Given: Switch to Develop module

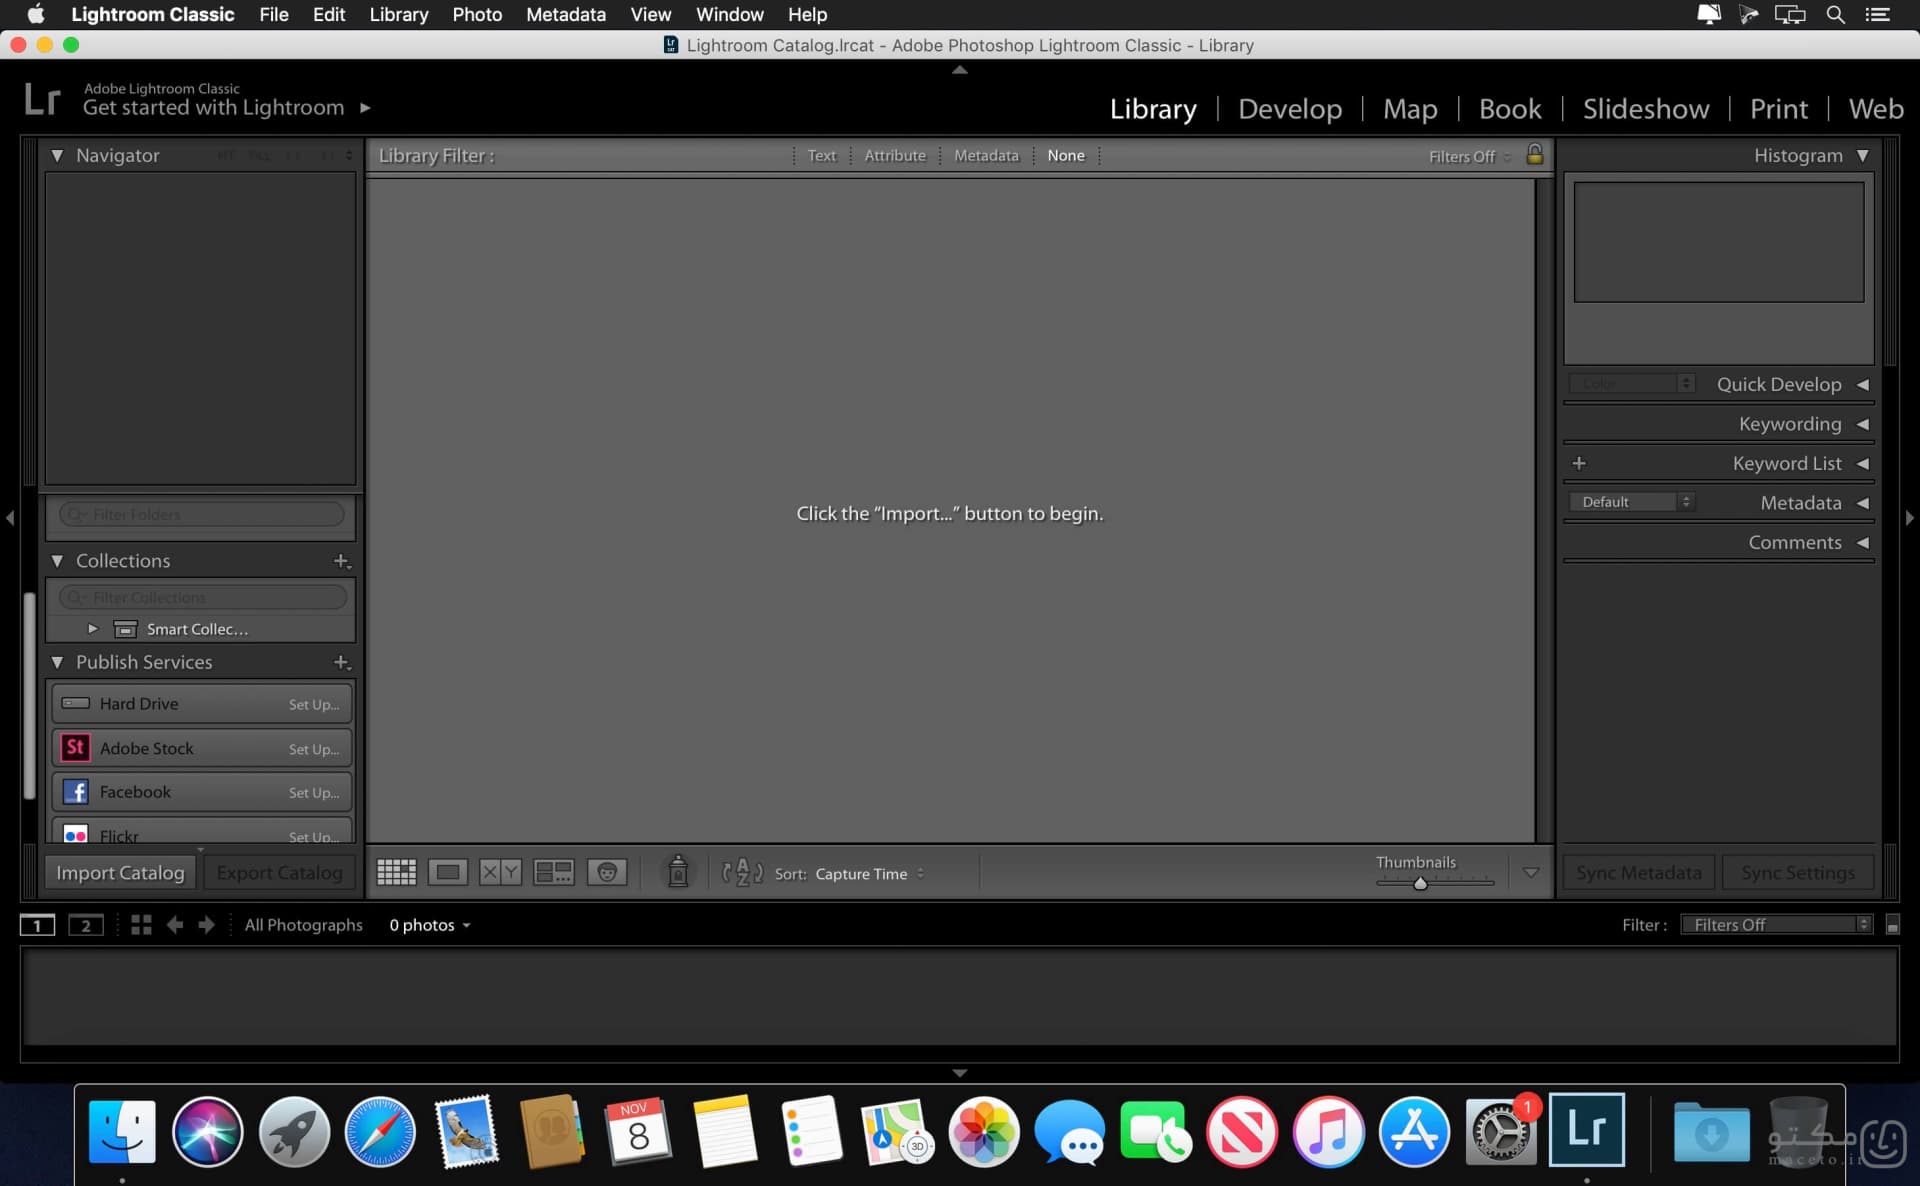Looking at the screenshot, I should tap(1290, 108).
